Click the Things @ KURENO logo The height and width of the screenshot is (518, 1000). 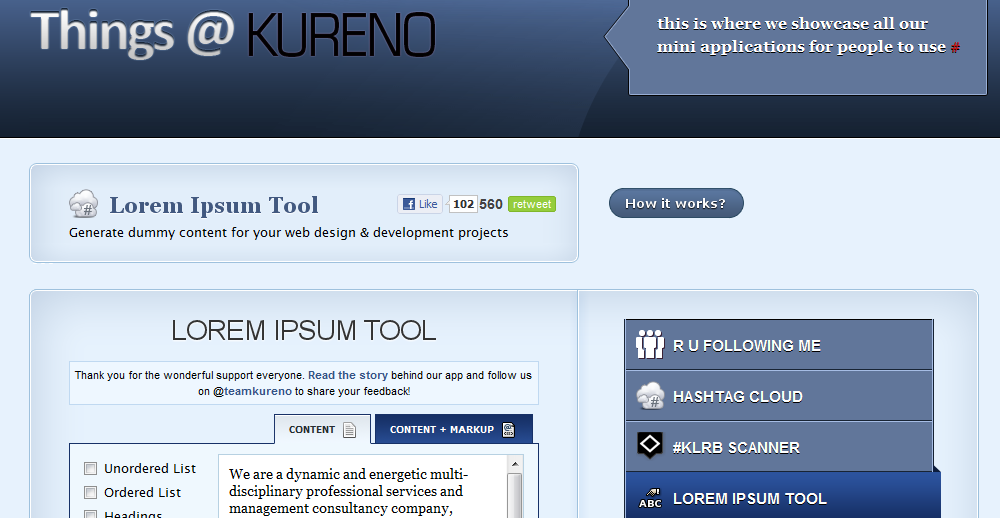coord(233,33)
